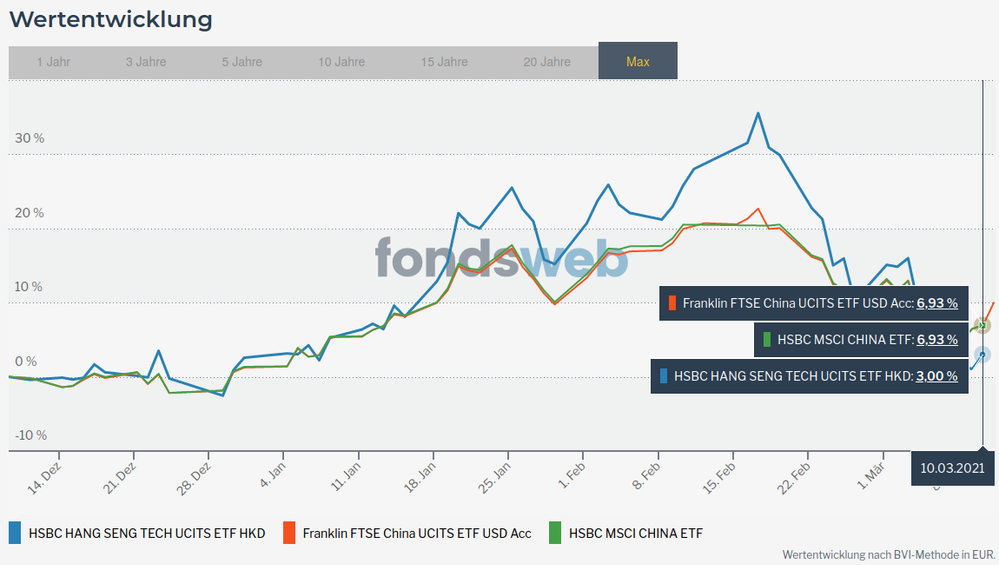
Task: Toggle HSBC HANG SENG TECH series legend label
Action: [x=147, y=533]
